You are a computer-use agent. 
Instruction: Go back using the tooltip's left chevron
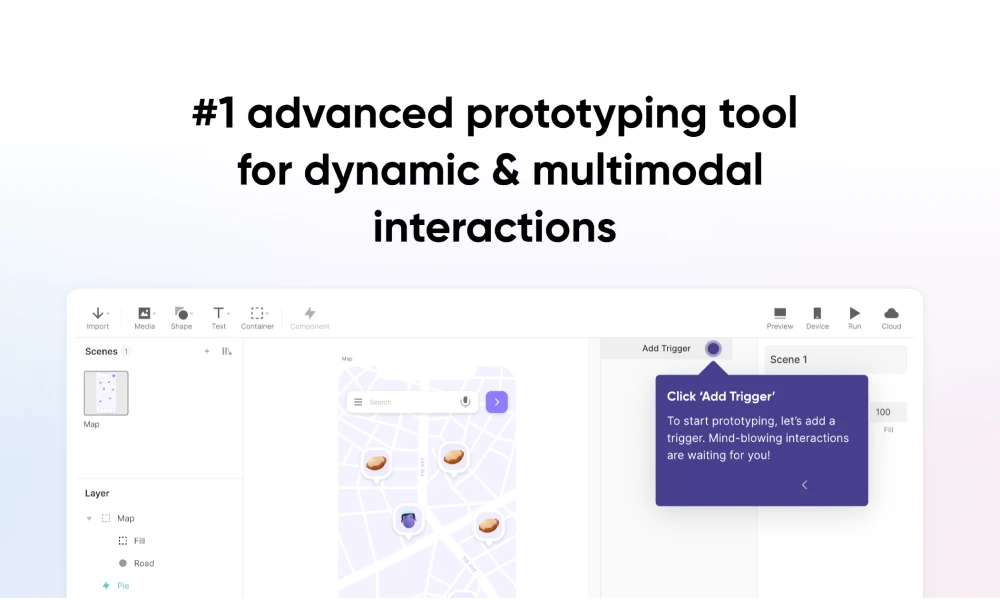pos(804,485)
